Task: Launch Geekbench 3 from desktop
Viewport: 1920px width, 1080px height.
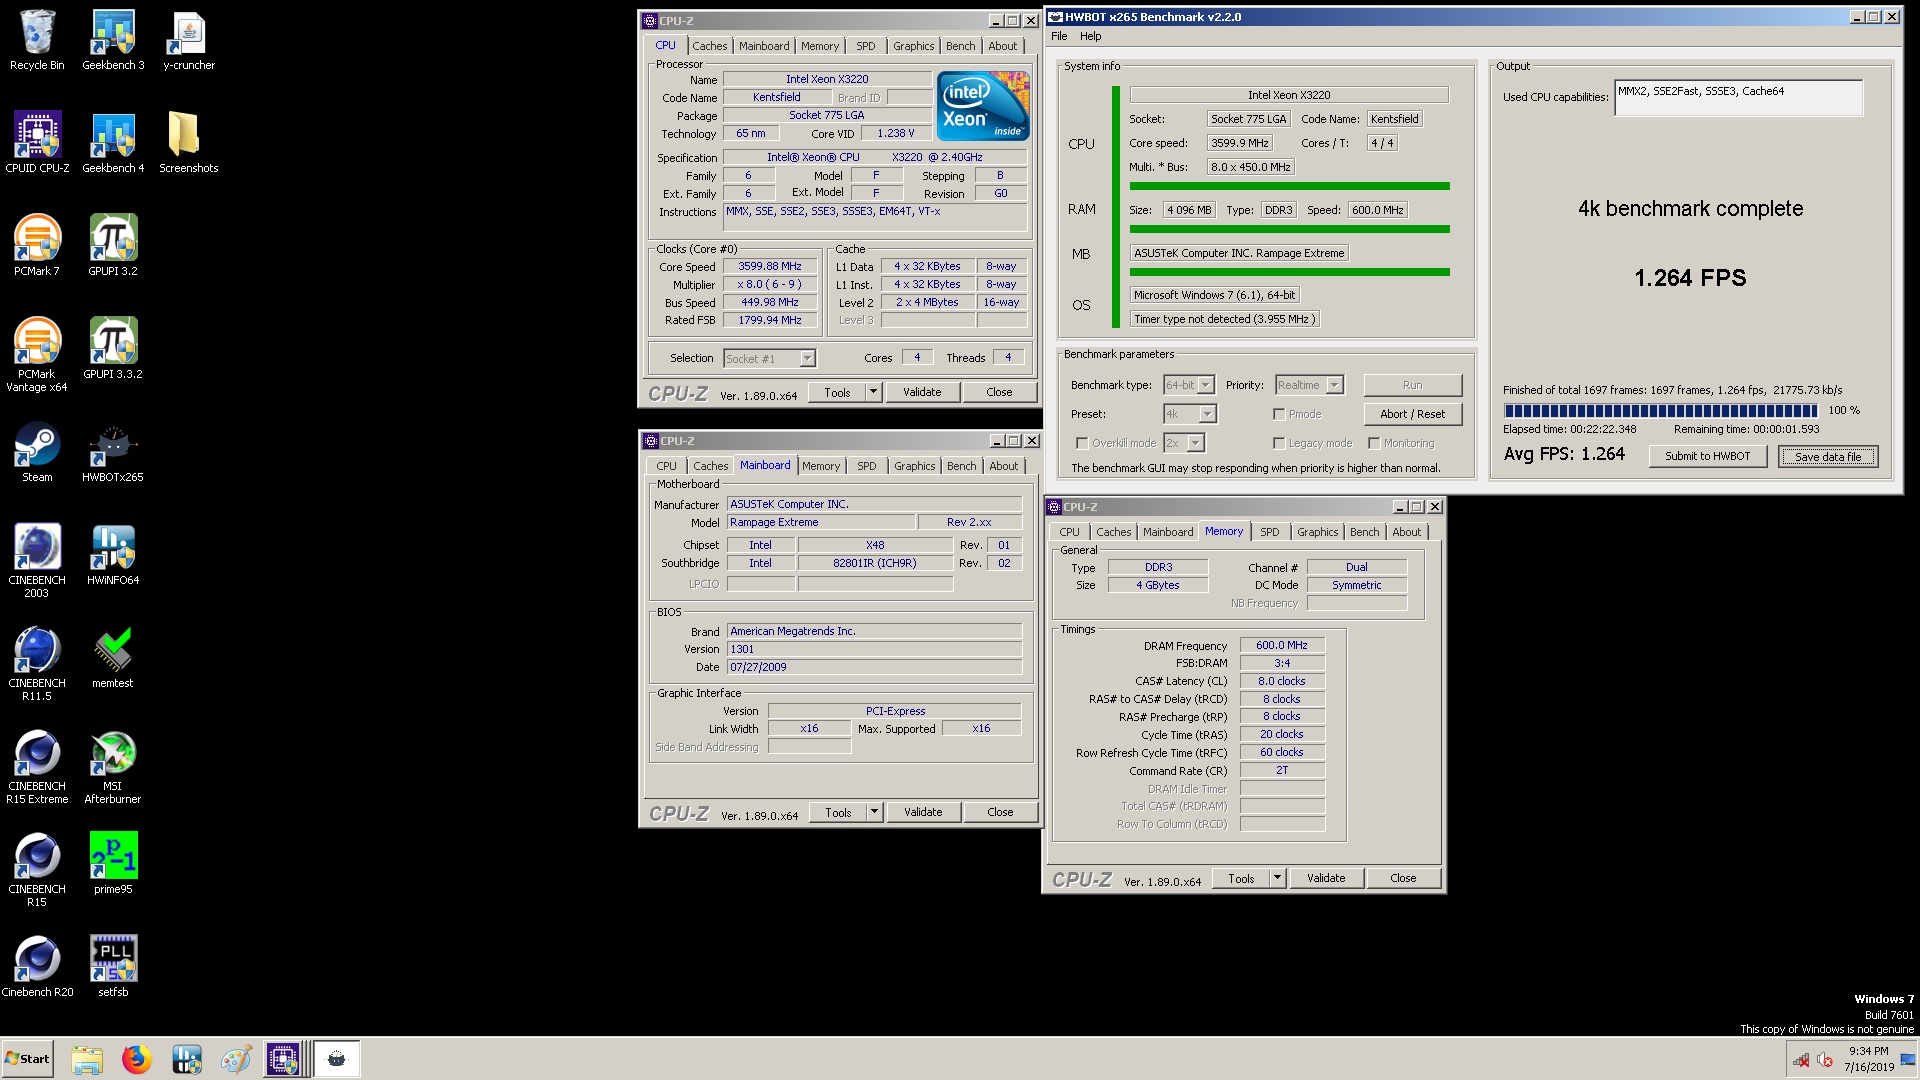Action: pyautogui.click(x=113, y=40)
